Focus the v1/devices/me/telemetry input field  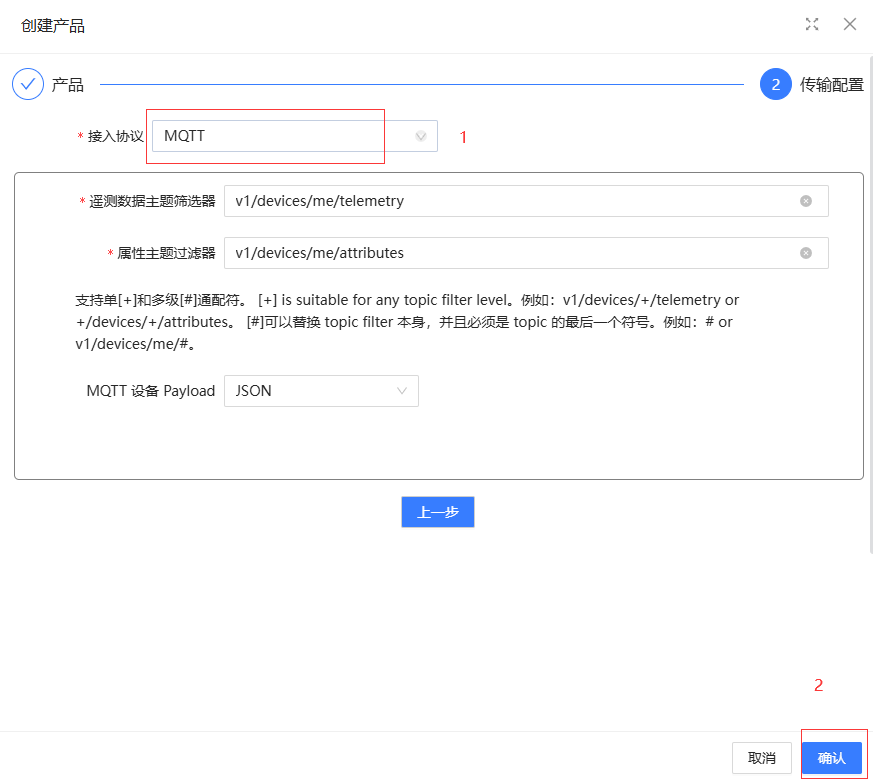510,201
